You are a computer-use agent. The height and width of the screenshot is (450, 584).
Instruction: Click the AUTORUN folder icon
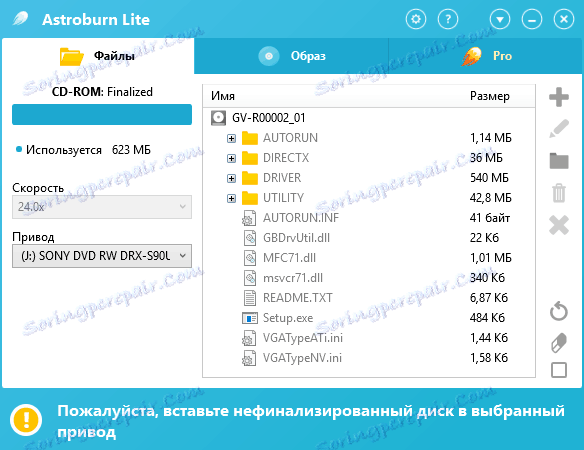click(x=250, y=138)
